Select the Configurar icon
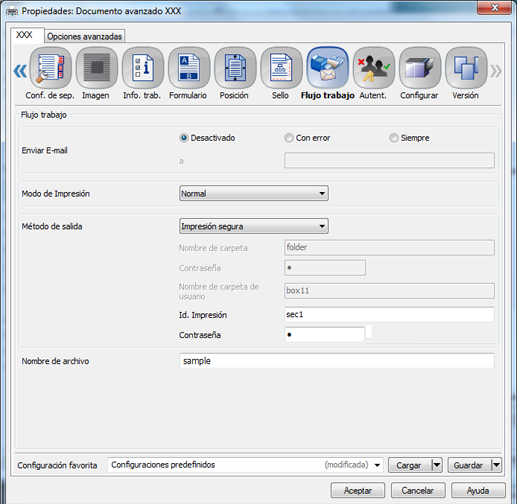Image resolution: width=517 pixels, height=504 pixels. click(420, 68)
